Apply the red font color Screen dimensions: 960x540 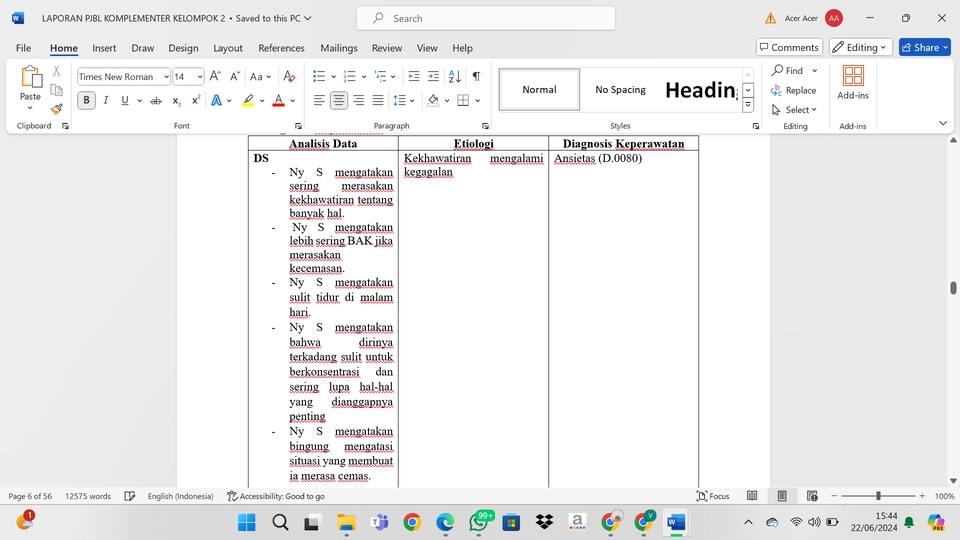pos(279,100)
